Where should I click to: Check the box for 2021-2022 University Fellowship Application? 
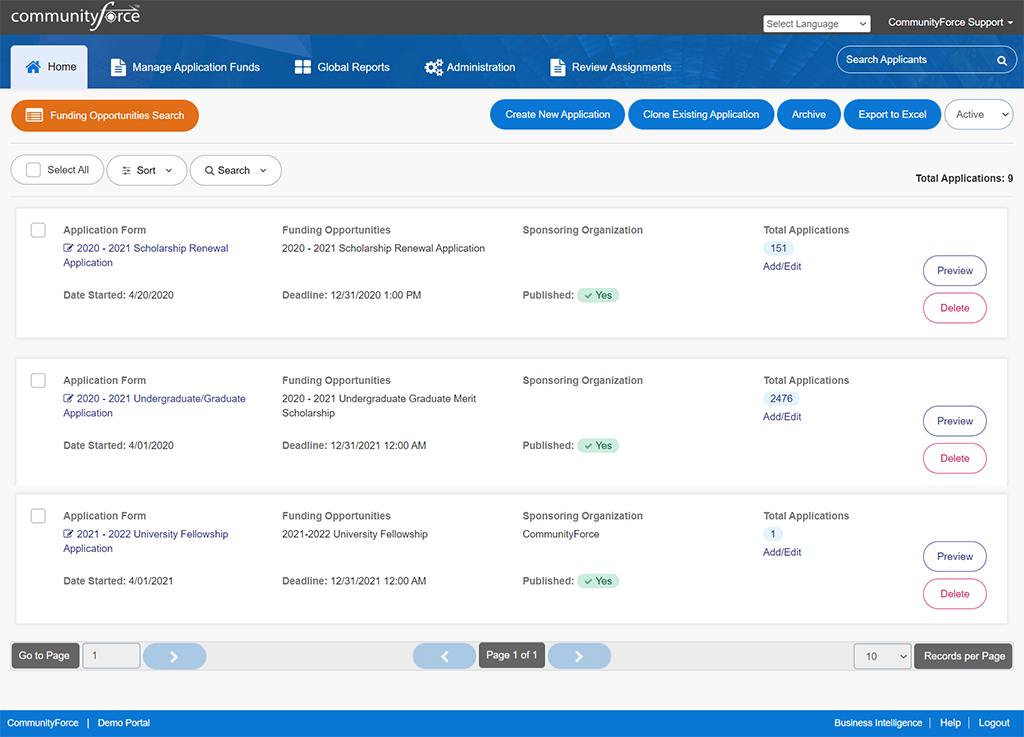38,516
